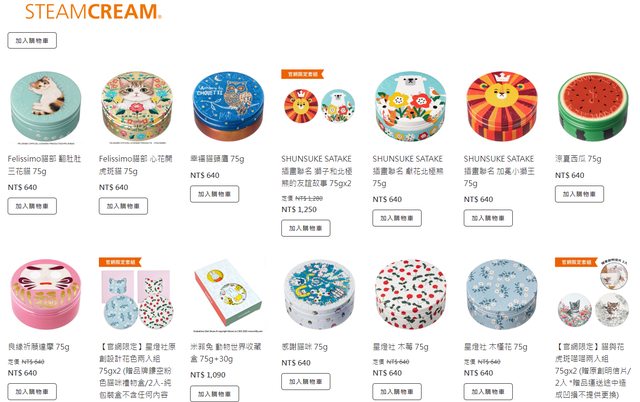View the calico cat green tin

coord(46,107)
